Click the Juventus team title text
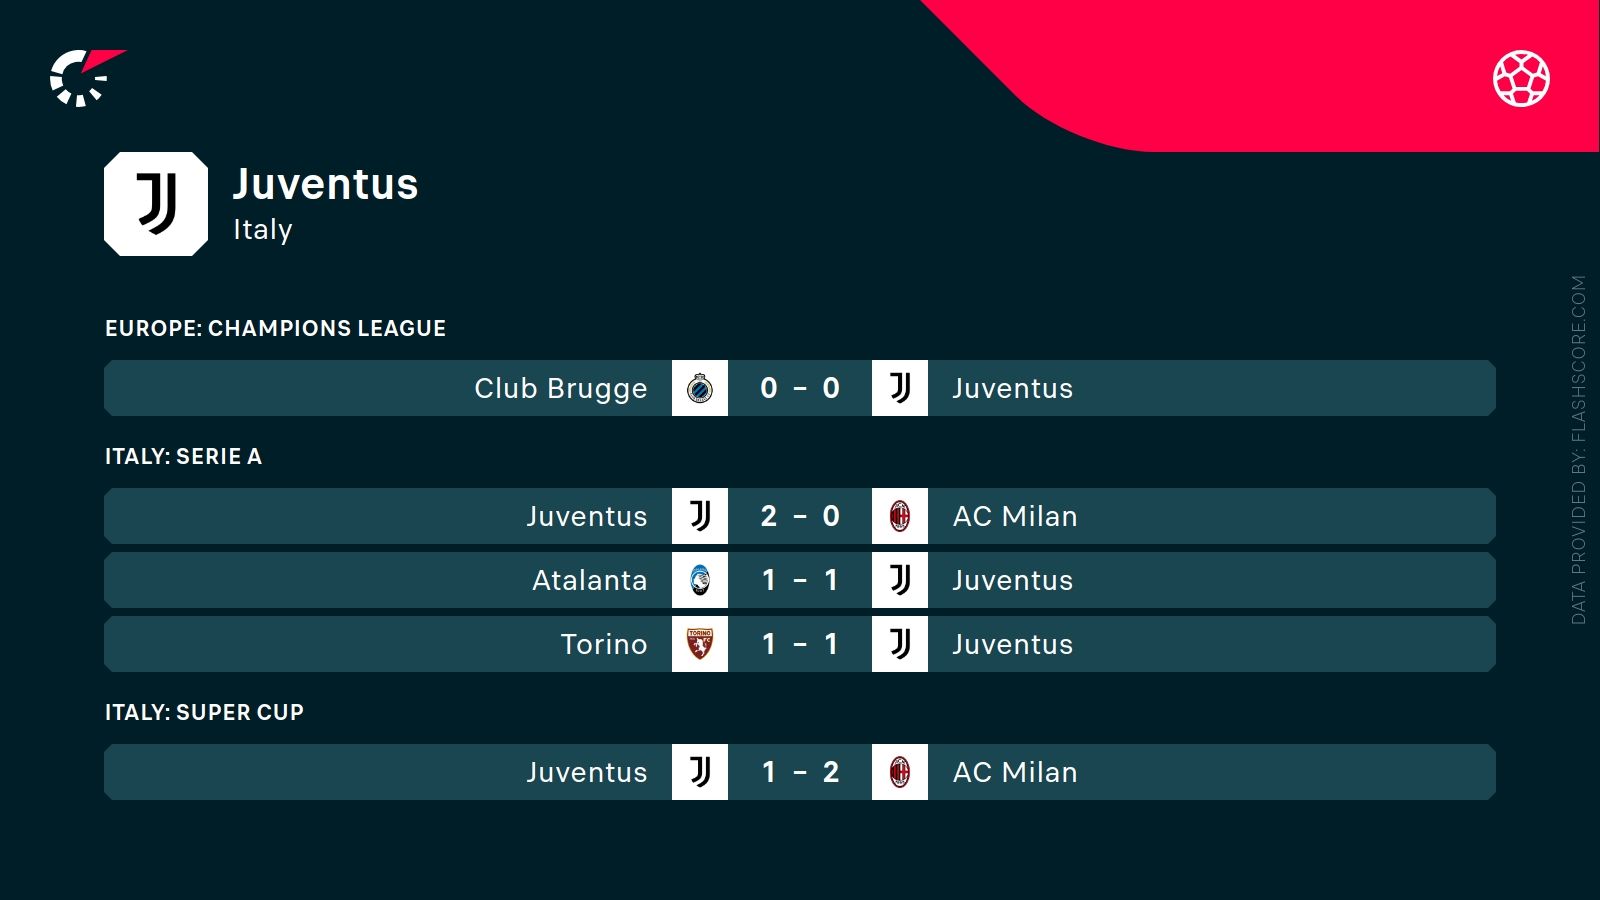The width and height of the screenshot is (1600, 900). coord(325,185)
